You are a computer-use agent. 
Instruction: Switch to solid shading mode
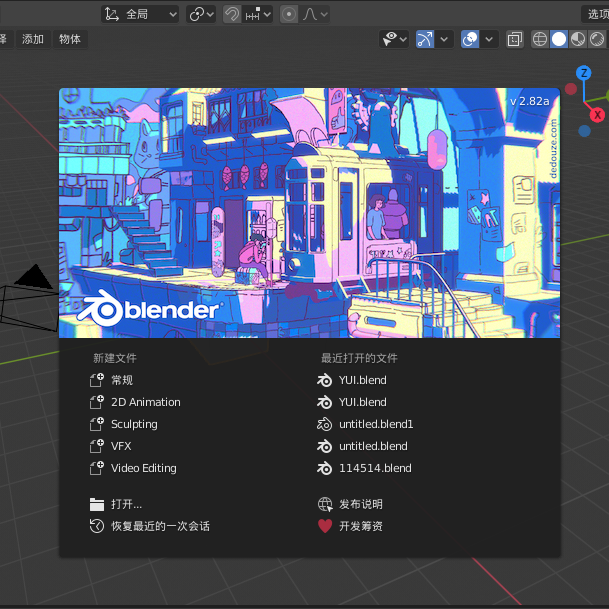pyautogui.click(x=559, y=39)
